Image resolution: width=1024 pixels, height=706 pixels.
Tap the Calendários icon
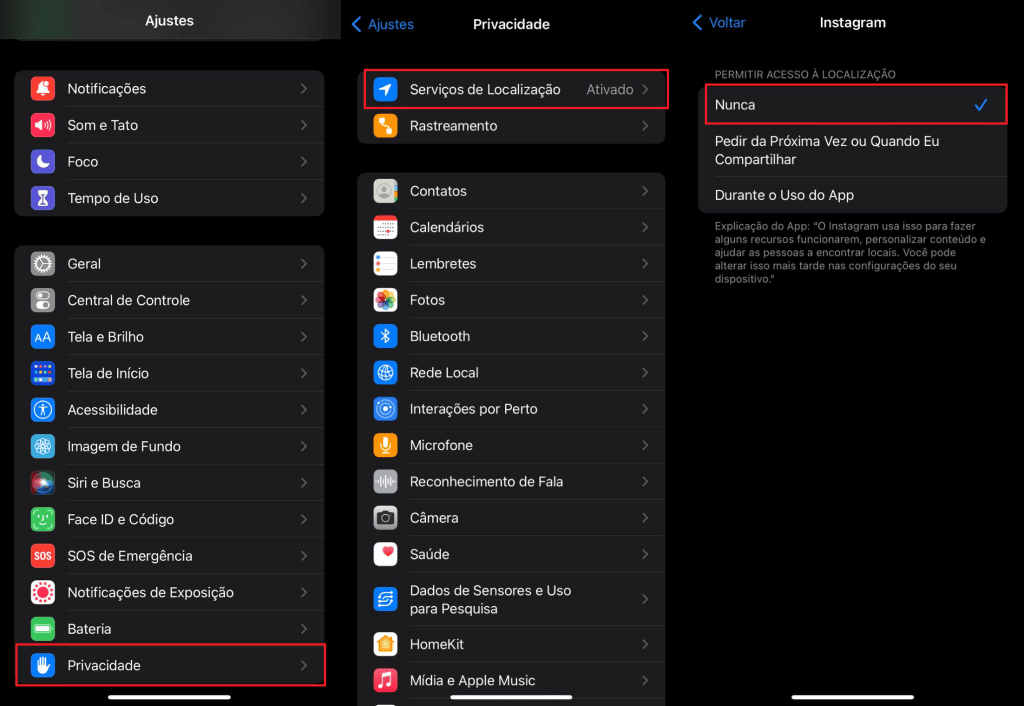tap(385, 227)
